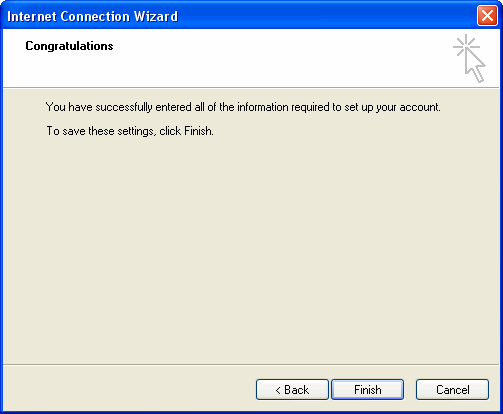Close the wizard with the red X
This screenshot has width=503, height=414.
pos(487,16)
